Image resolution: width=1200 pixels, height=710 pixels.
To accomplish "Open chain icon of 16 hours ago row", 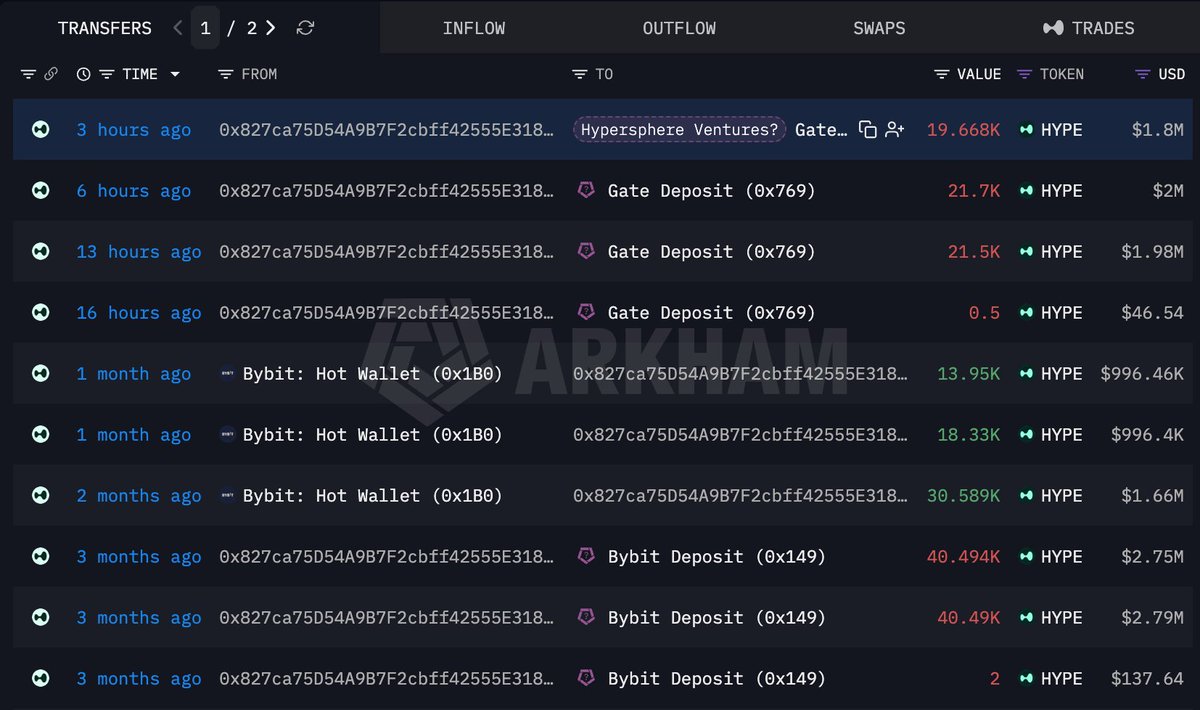I will [x=41, y=312].
